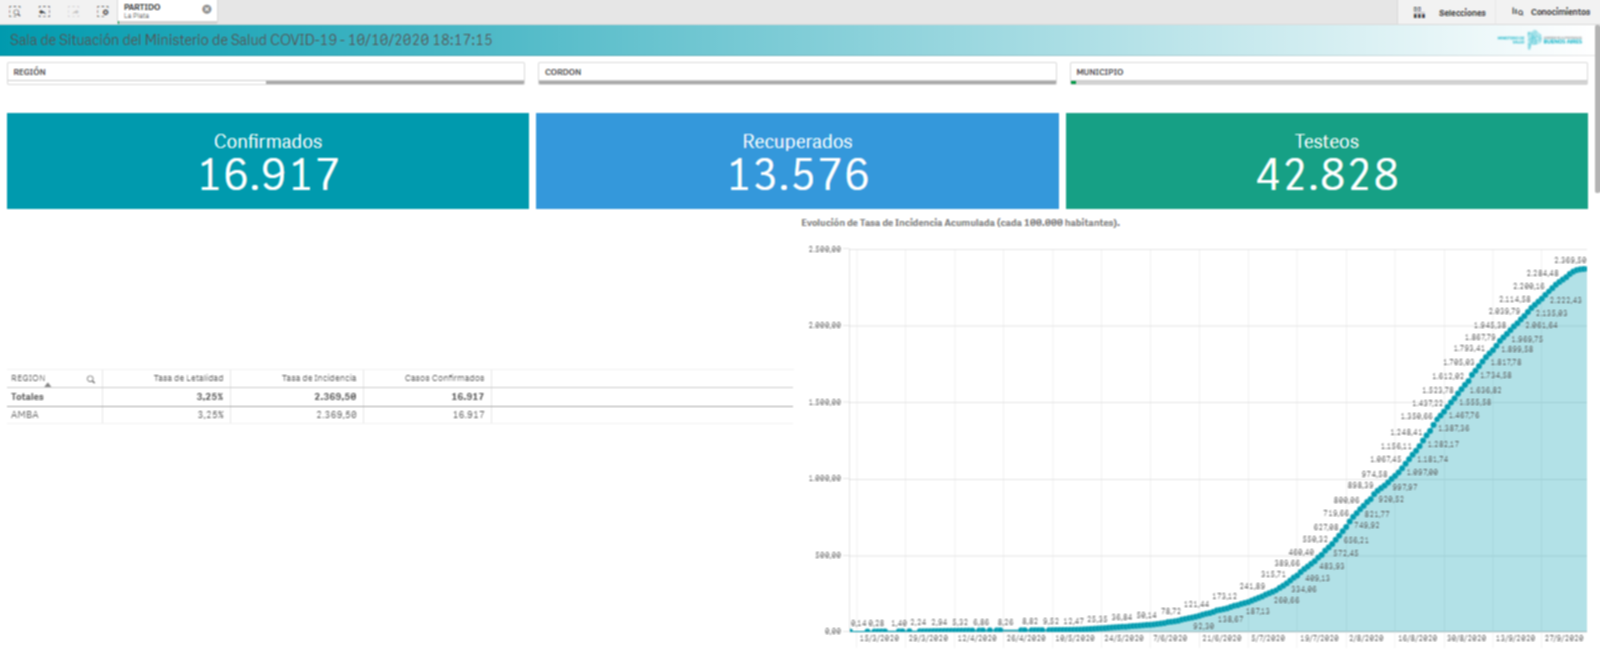This screenshot has height=654, width=1600.
Task: Sort by Tasa de Incidencia column
Action: click(319, 378)
